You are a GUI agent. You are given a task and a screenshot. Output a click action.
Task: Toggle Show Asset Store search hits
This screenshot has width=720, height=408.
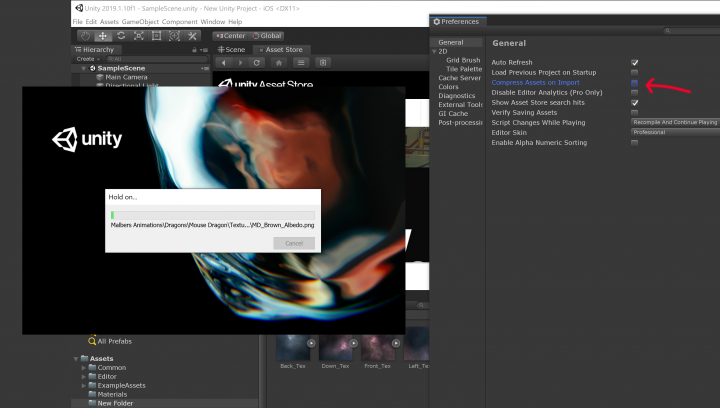pos(634,102)
